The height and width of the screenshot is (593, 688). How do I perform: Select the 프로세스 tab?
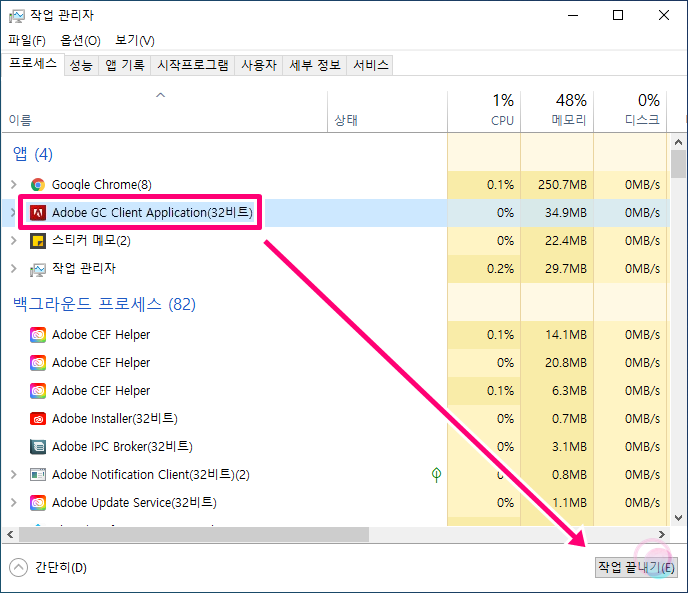(33, 64)
